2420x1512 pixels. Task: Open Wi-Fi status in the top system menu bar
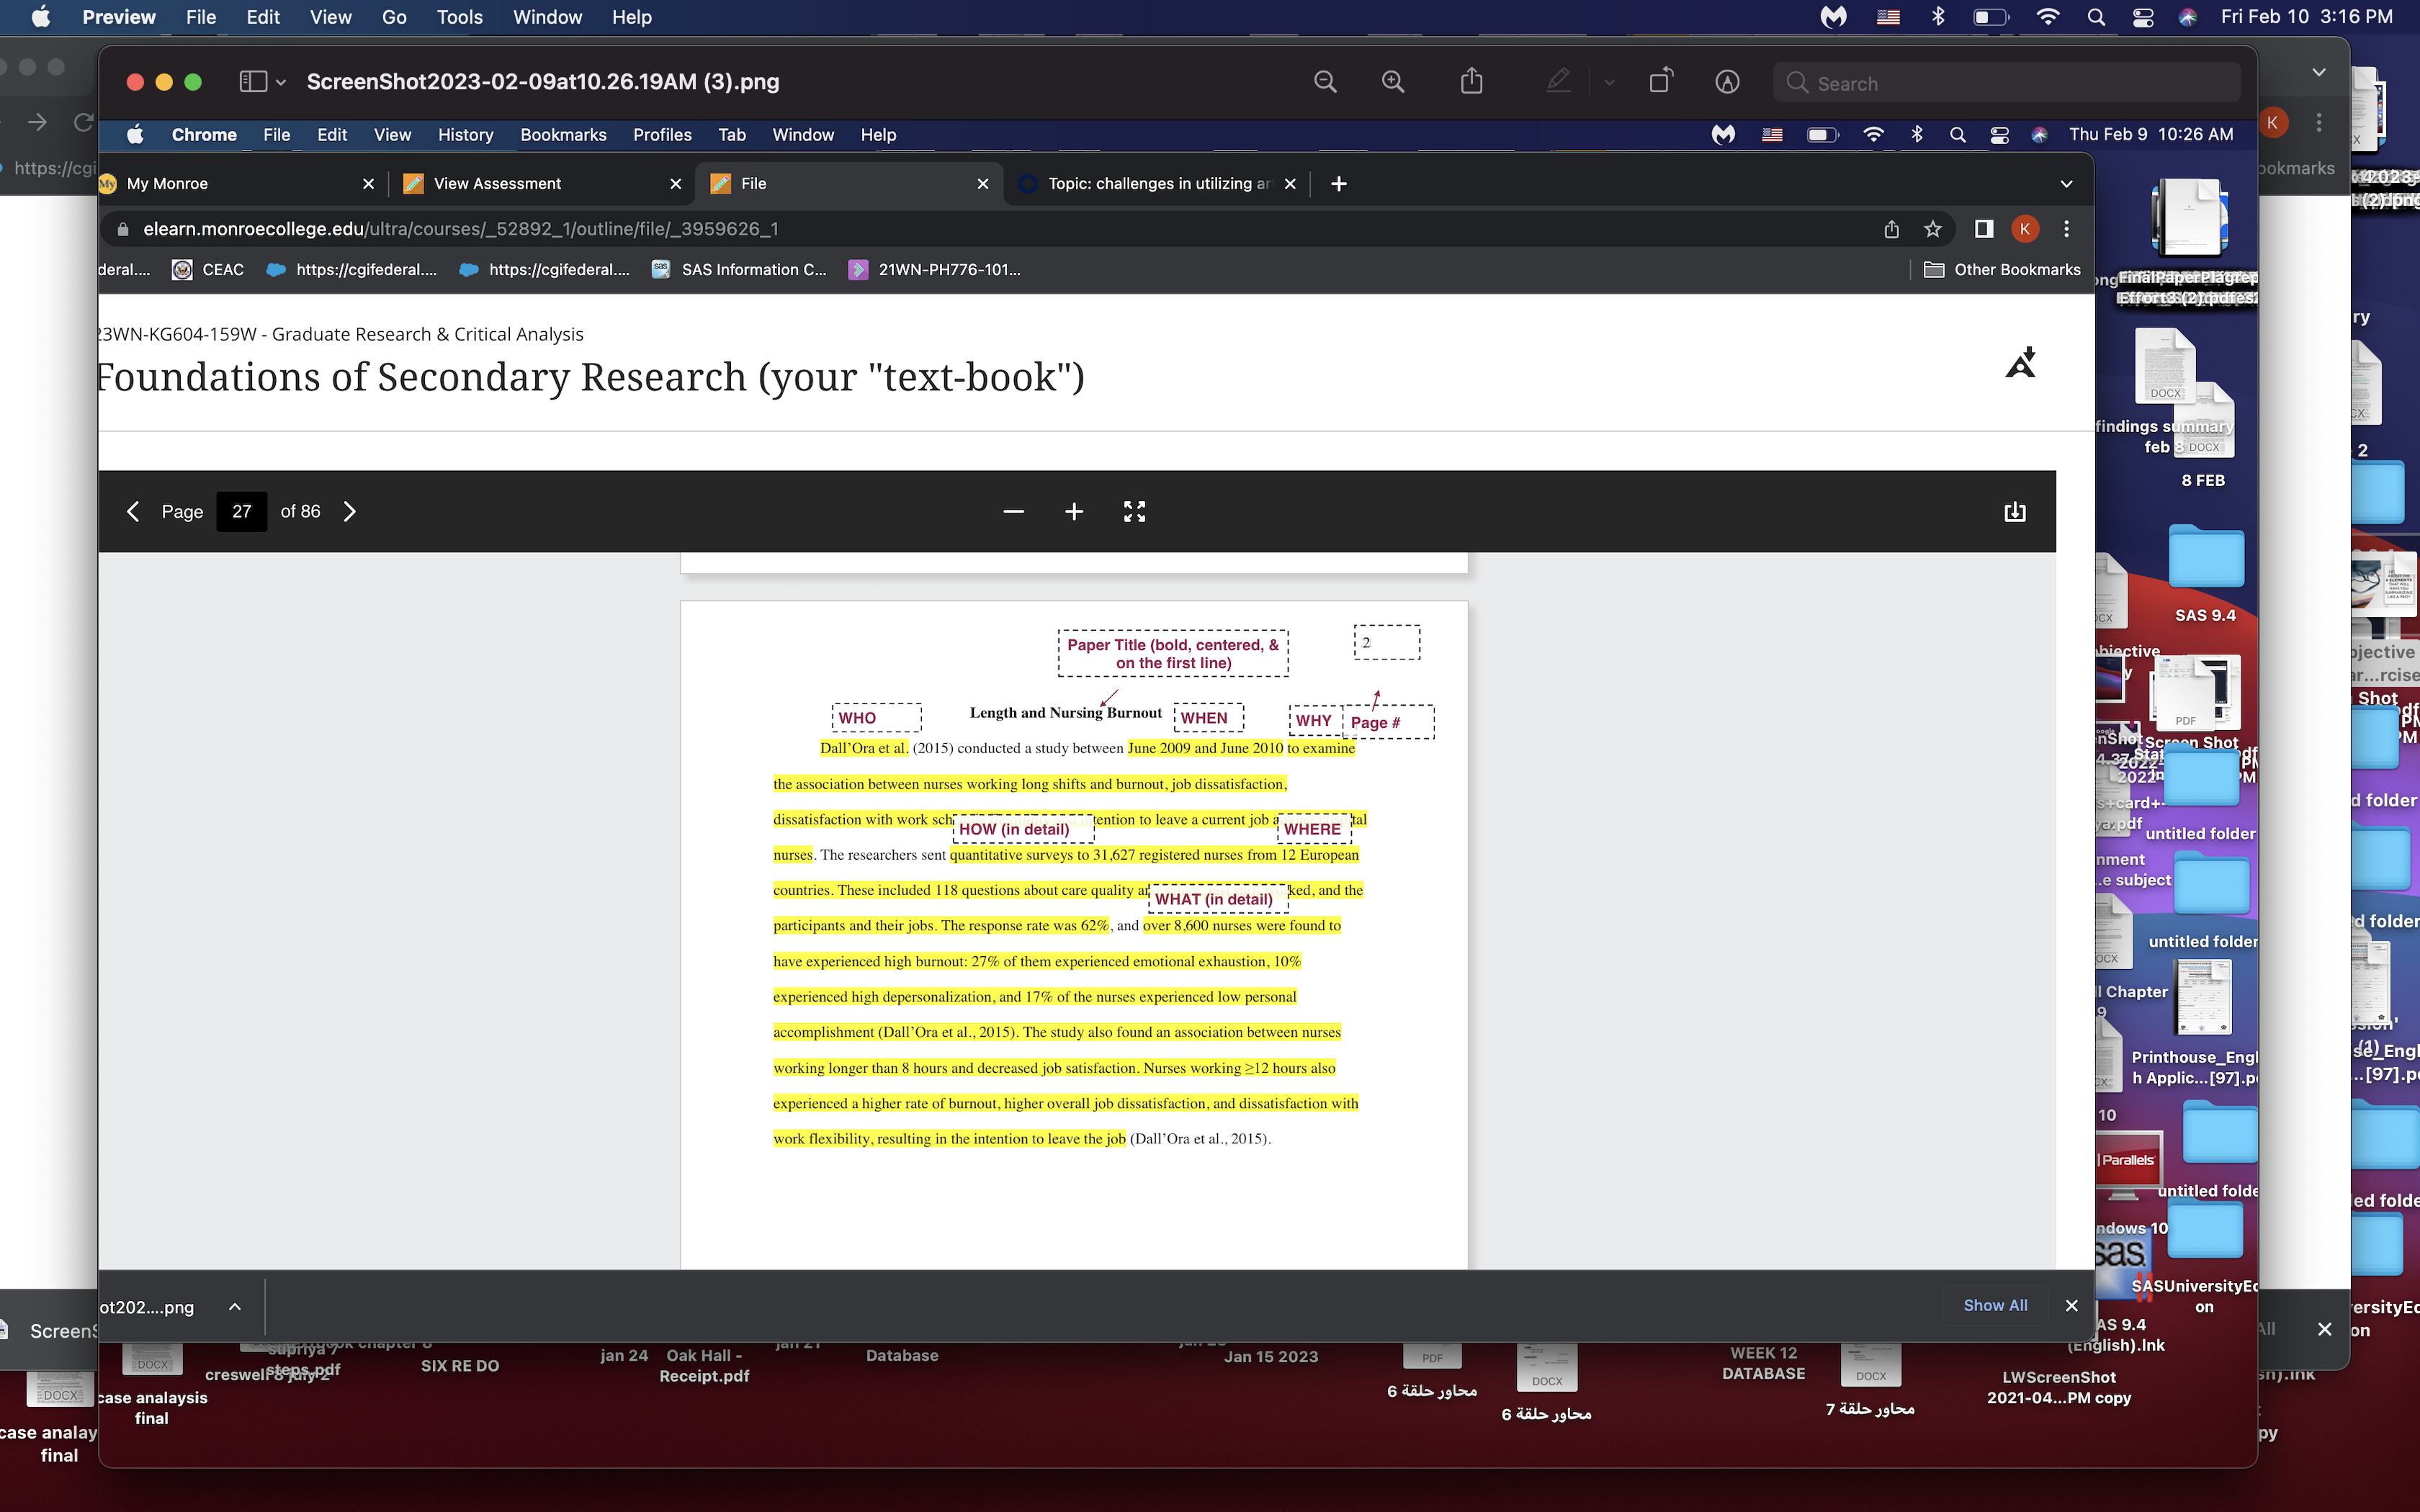pos(2048,17)
